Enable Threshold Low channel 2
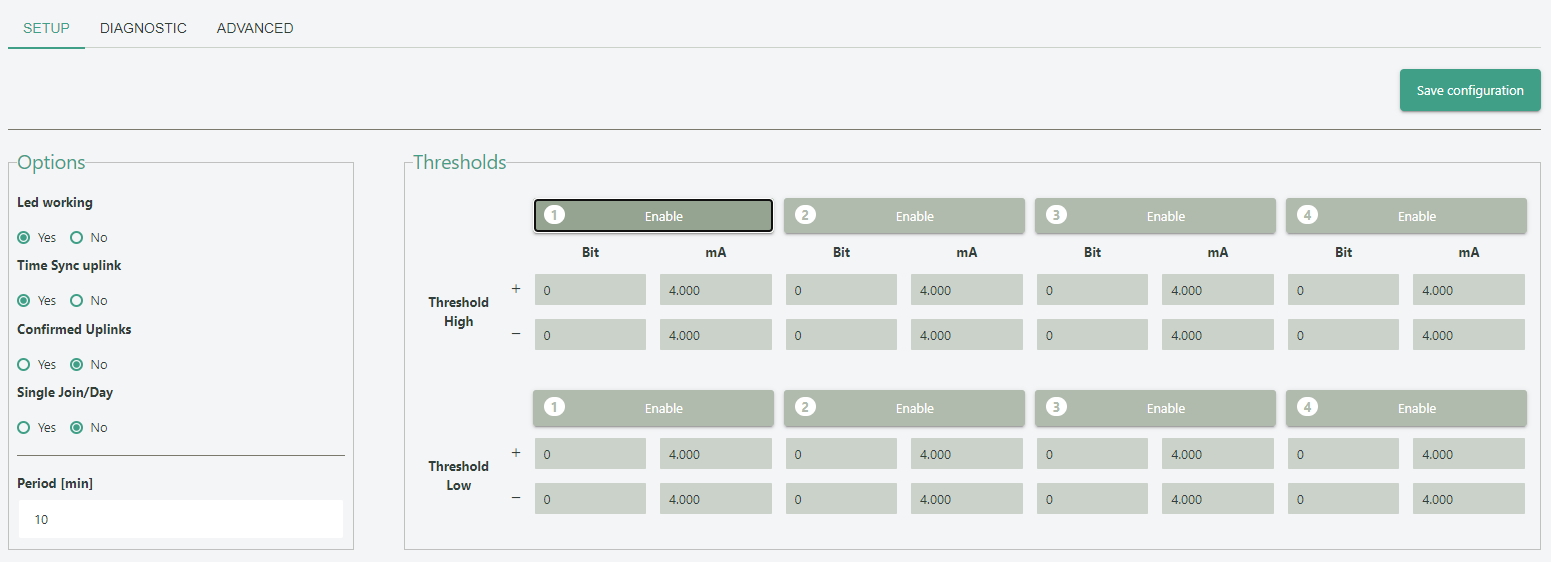The height and width of the screenshot is (562, 1551). (904, 408)
